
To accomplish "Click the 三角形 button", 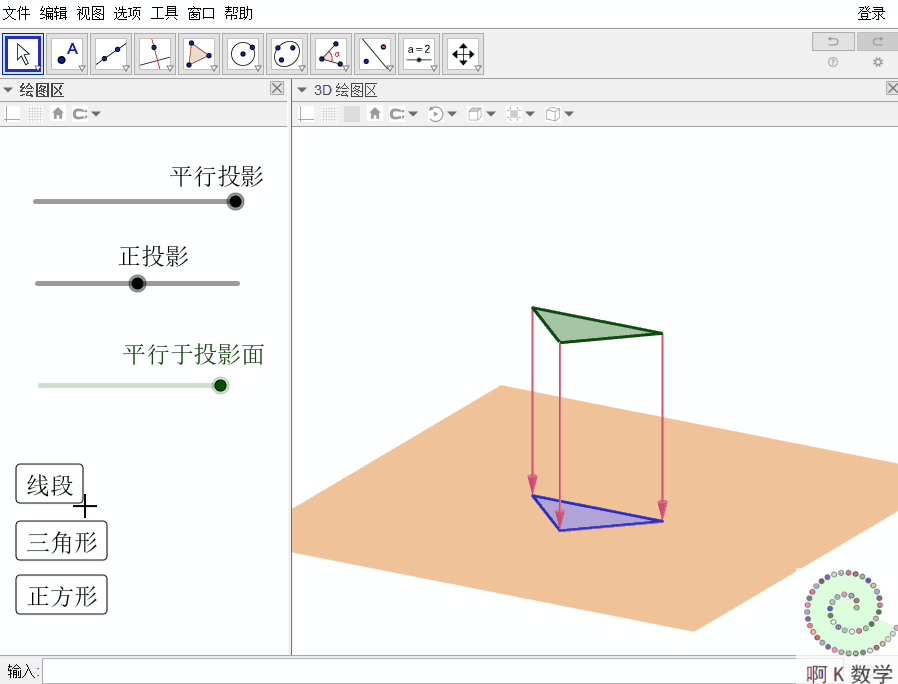I will click(x=61, y=541).
